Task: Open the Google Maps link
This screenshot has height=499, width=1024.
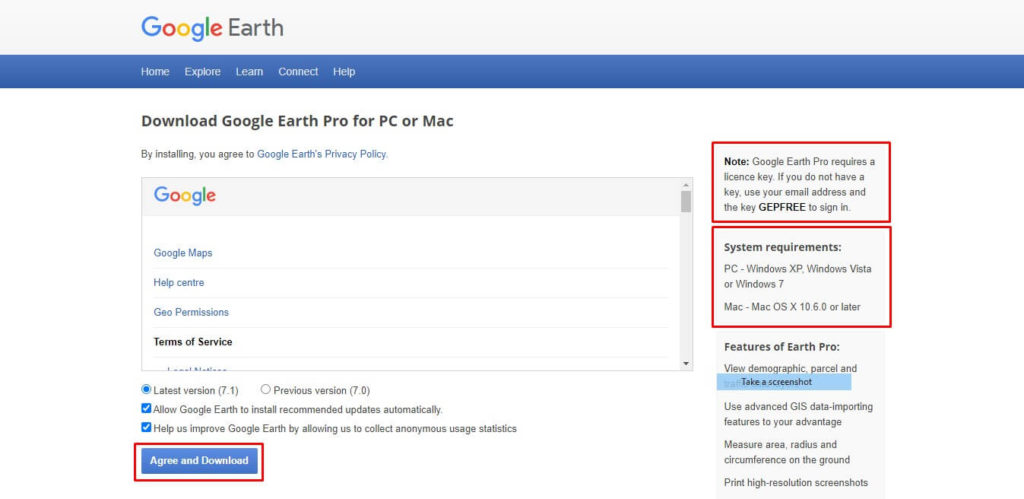Action: [x=183, y=253]
